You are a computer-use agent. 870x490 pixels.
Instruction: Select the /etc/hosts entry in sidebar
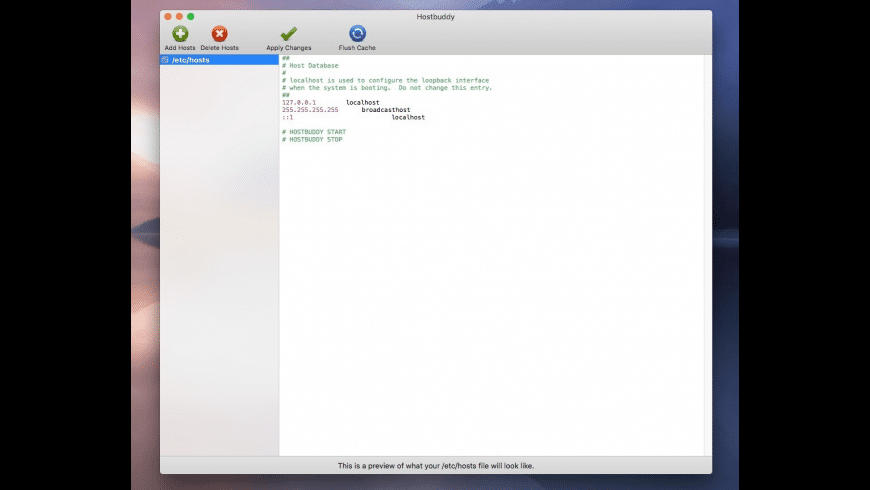[x=191, y=60]
